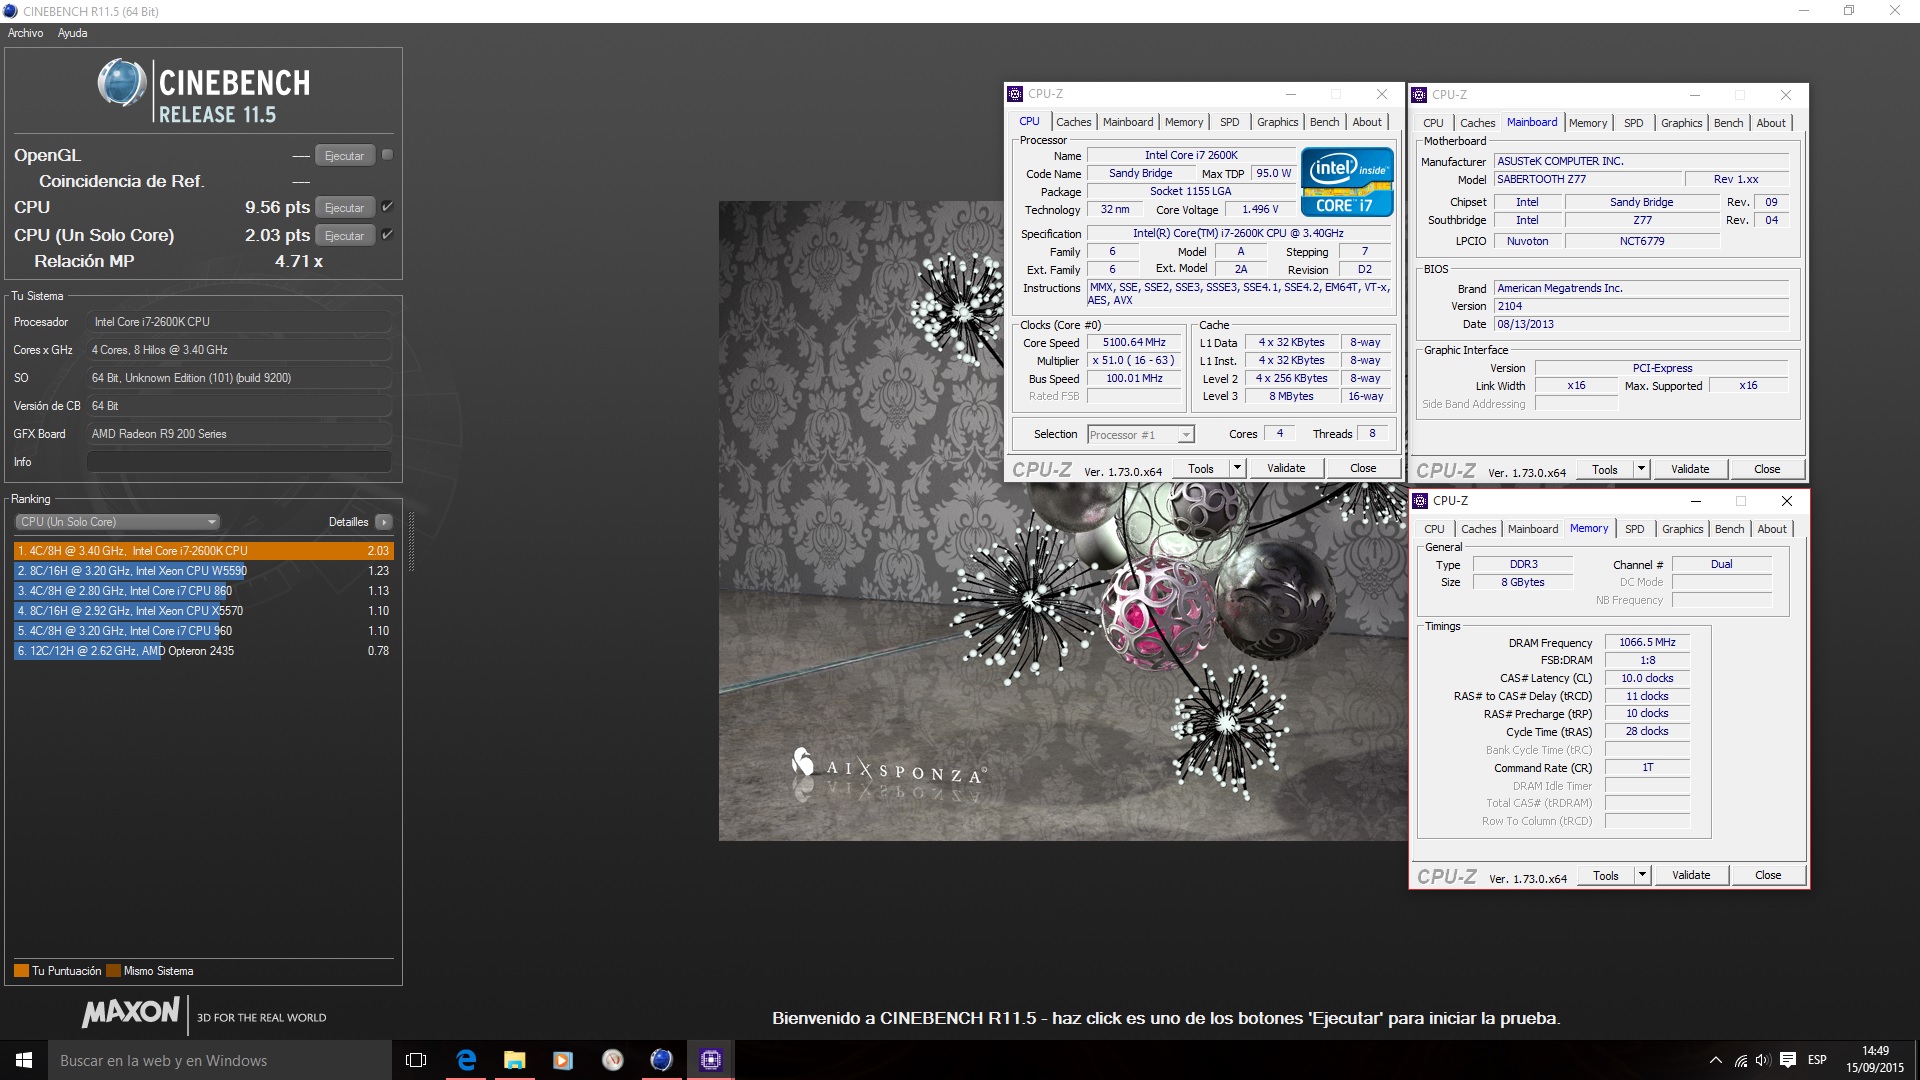Open Bench tab in first CPU-Z window

coord(1325,122)
